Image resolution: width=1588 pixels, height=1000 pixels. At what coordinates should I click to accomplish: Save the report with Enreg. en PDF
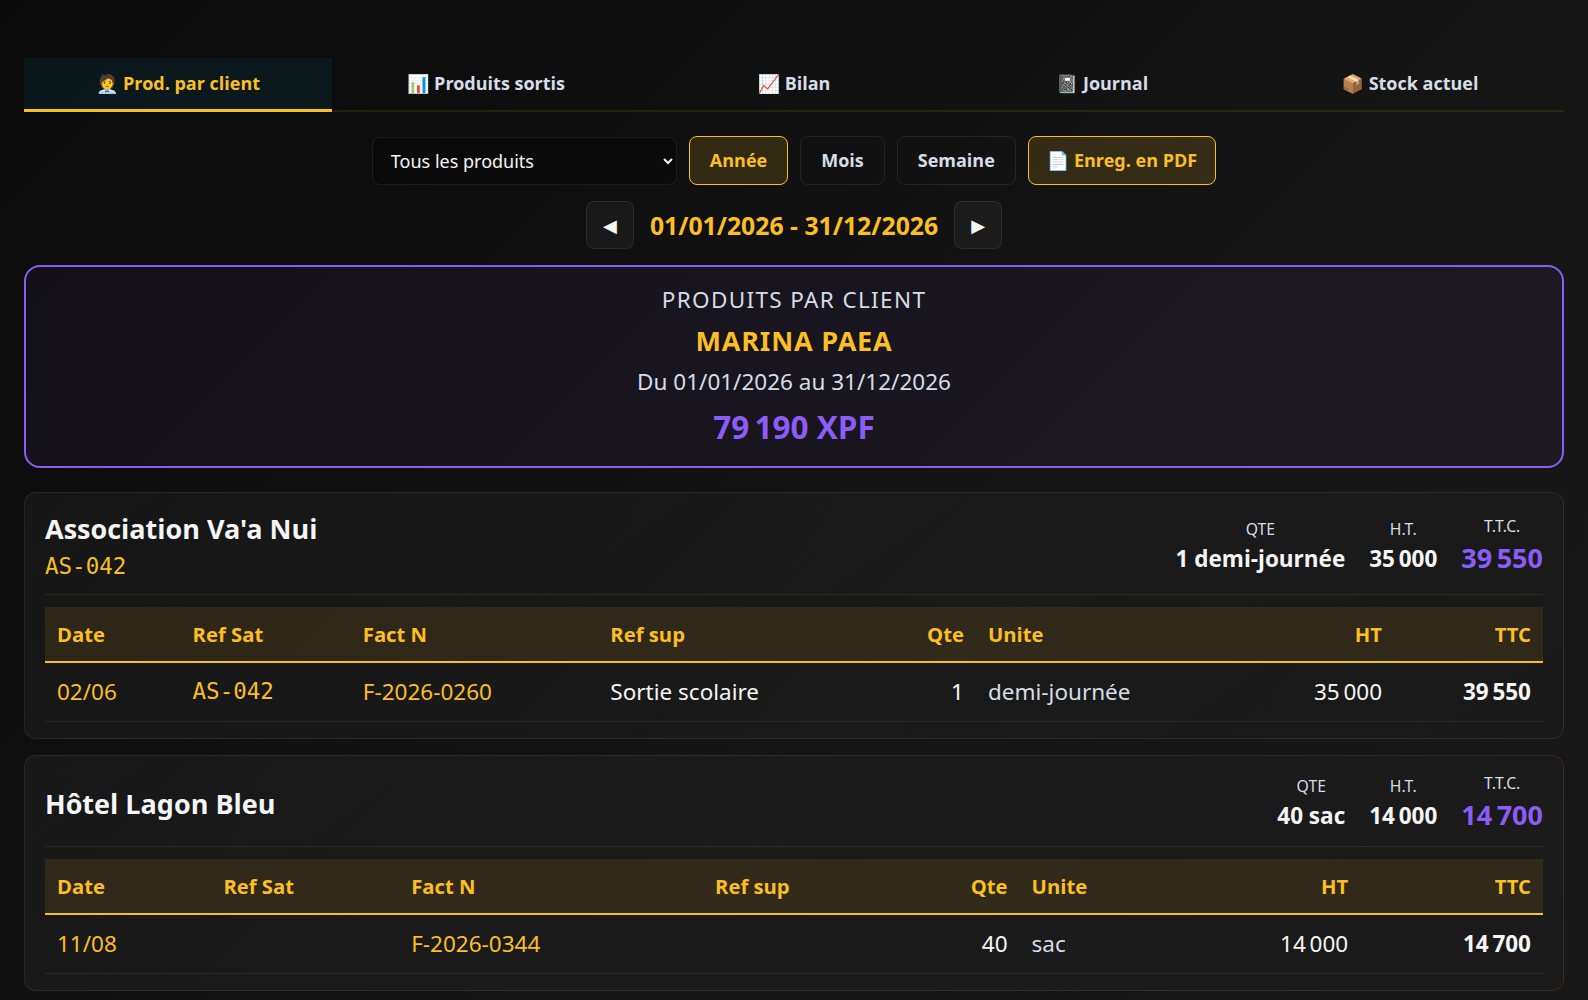[1122, 161]
